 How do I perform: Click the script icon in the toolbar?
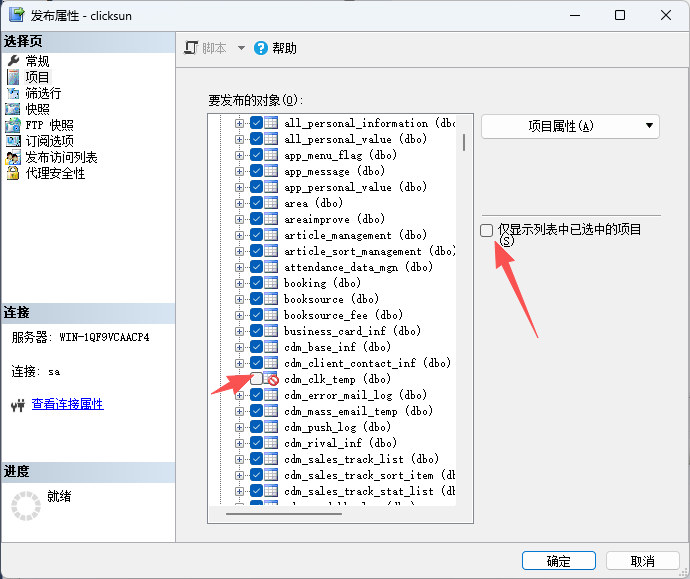[191, 48]
